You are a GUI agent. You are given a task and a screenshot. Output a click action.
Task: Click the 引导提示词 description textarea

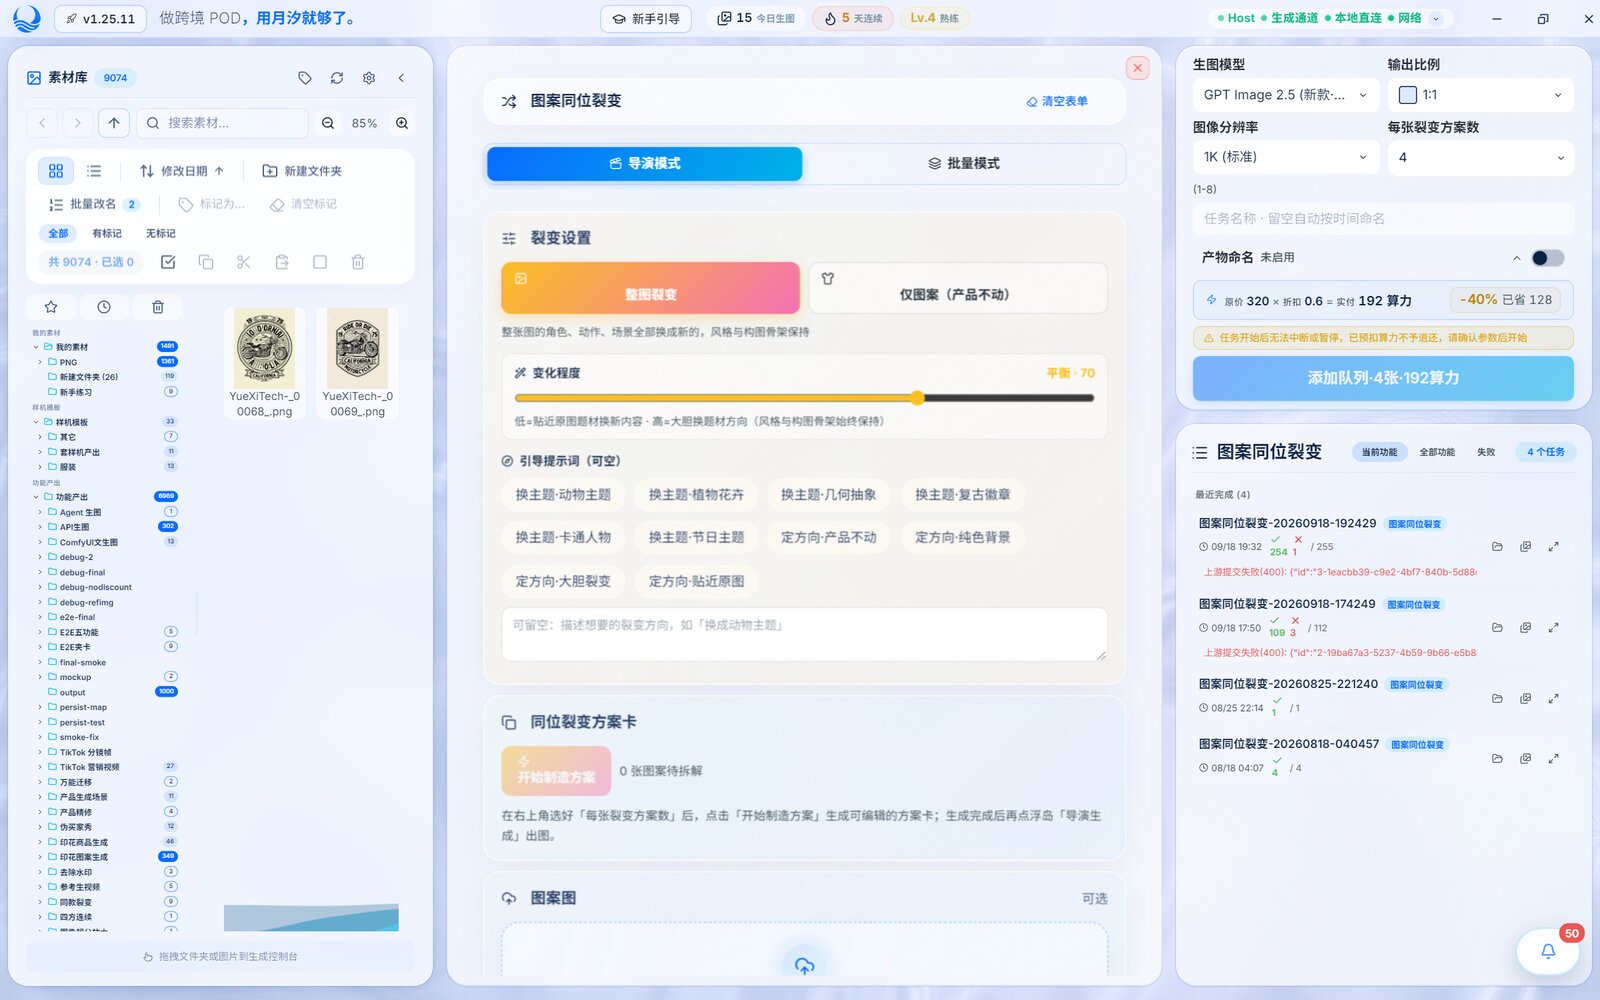point(804,635)
